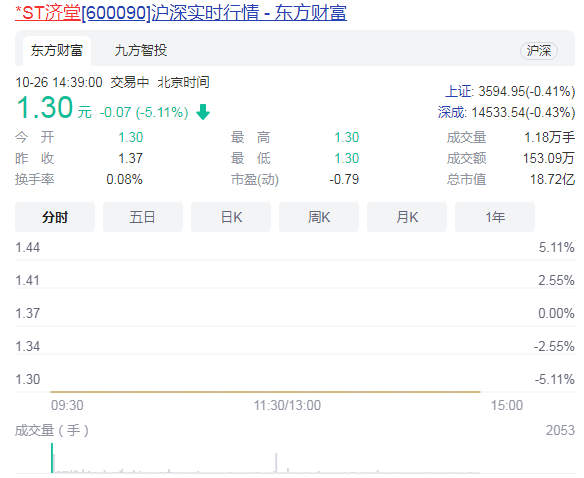This screenshot has height=478, width=584.
Task: Switch to the 东方财富 tab
Action: tap(57, 51)
